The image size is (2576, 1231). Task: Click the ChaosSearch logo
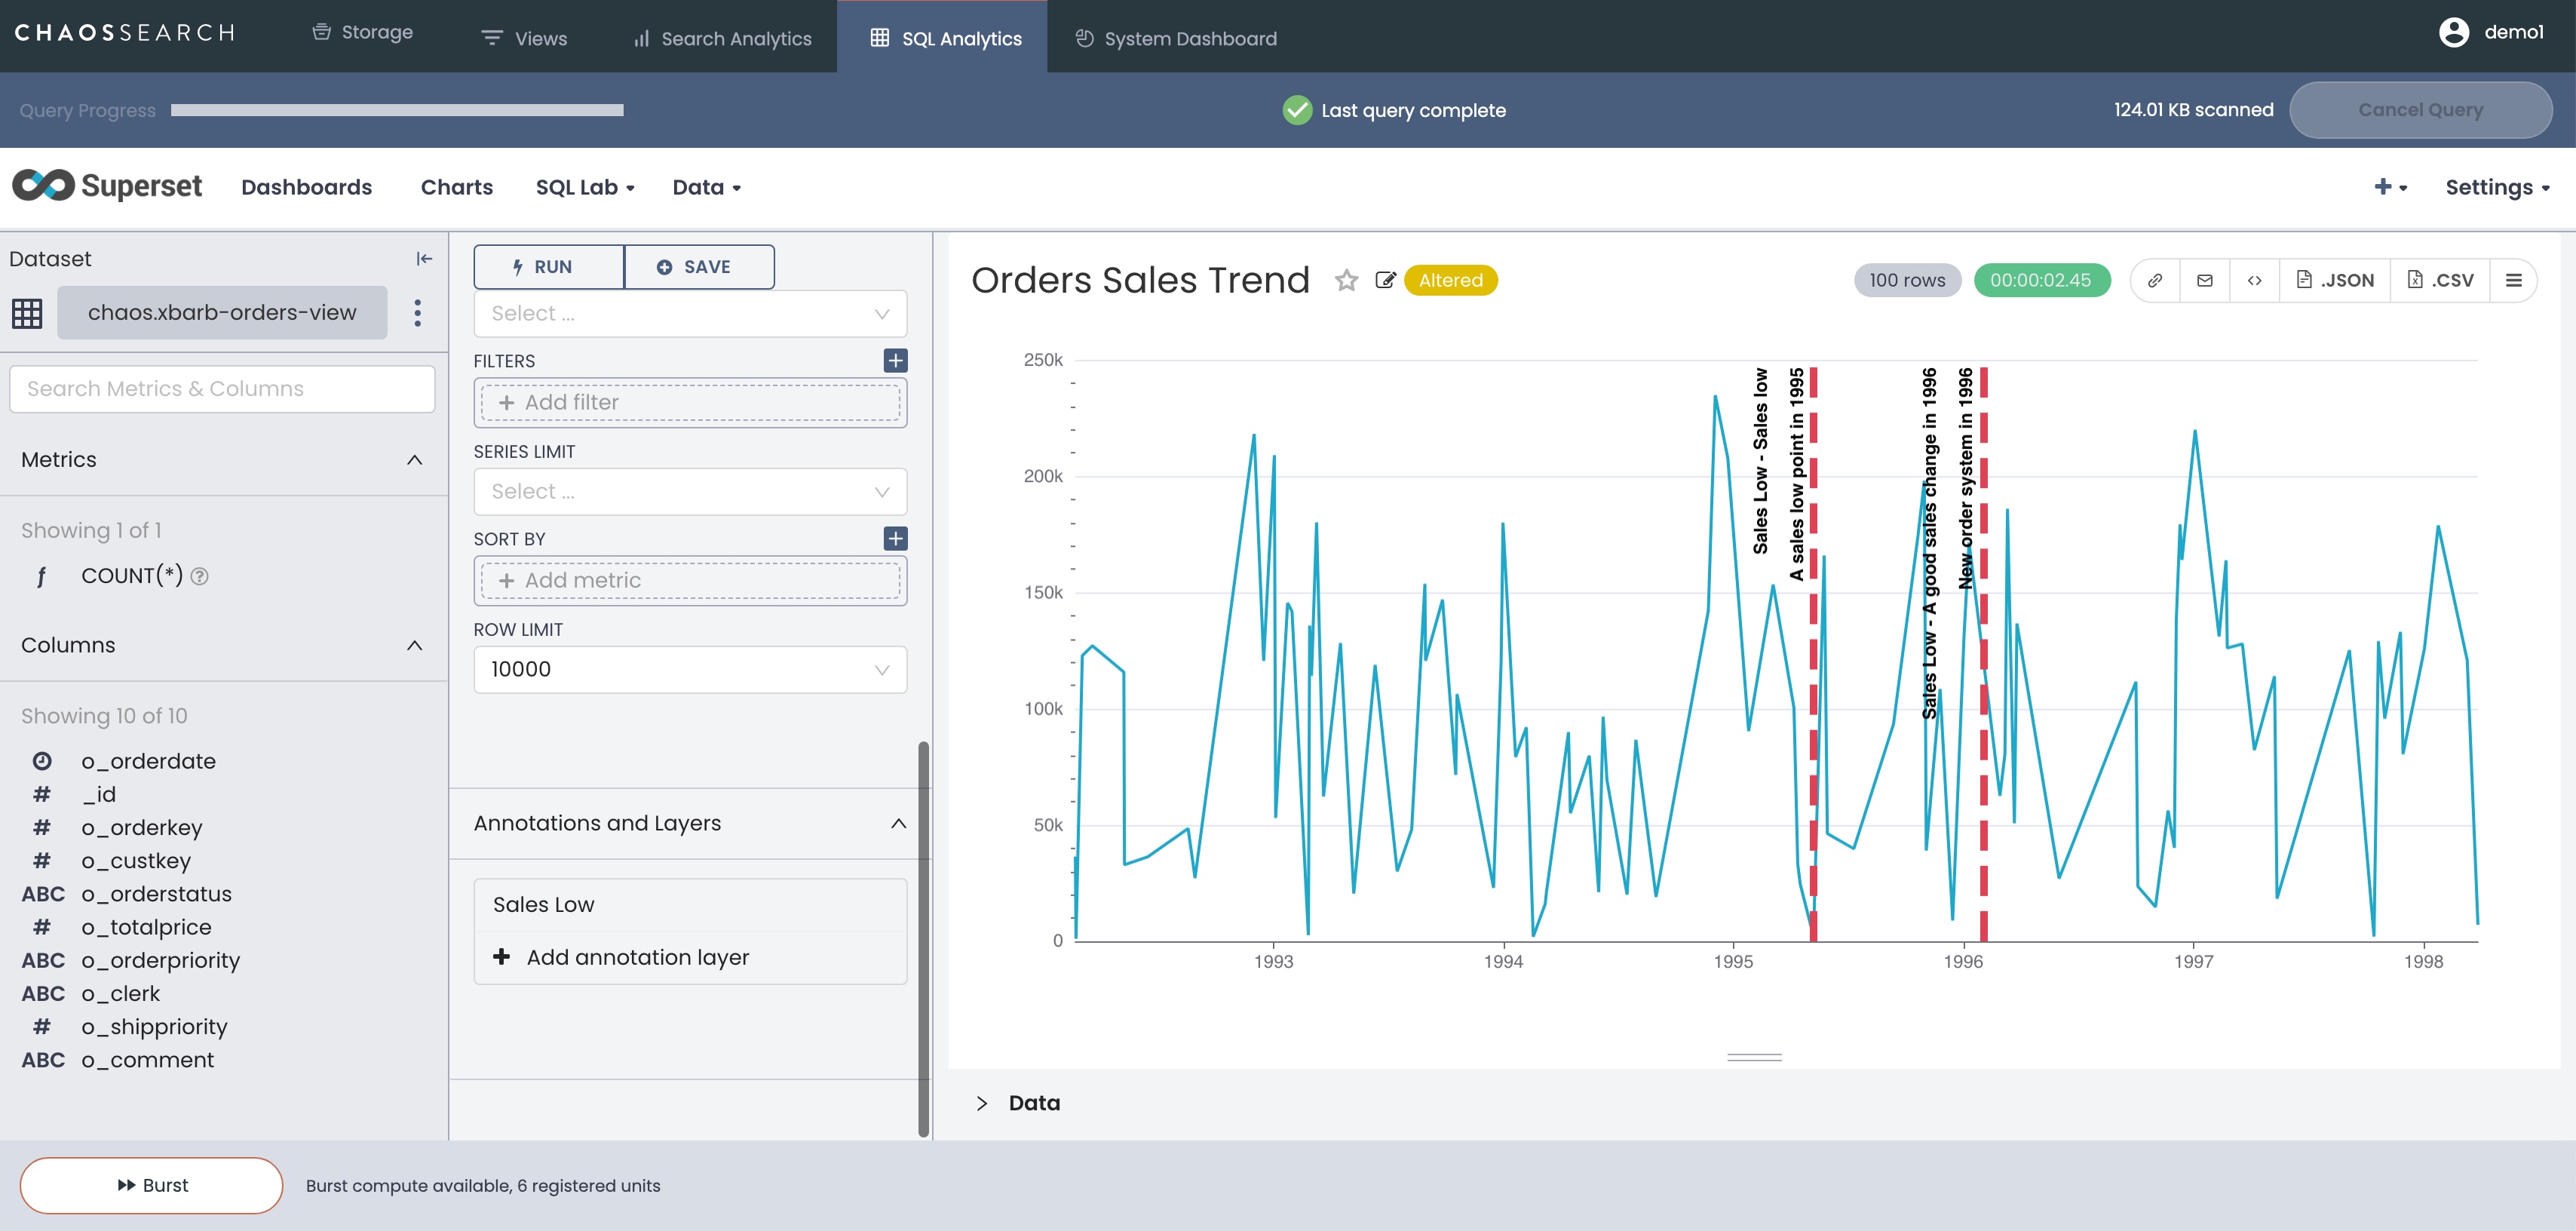pos(124,33)
